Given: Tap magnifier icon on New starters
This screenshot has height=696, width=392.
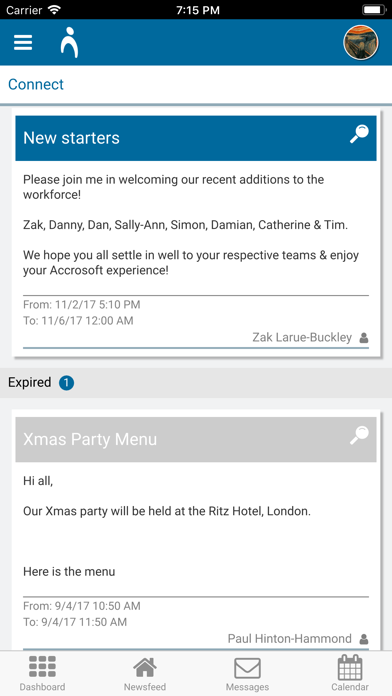Looking at the screenshot, I should tap(359, 134).
